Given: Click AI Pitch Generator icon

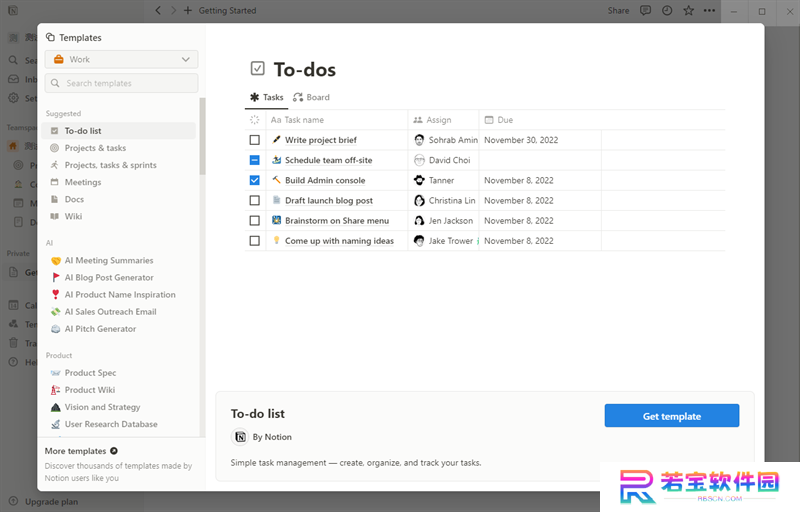Looking at the screenshot, I should (x=56, y=329).
